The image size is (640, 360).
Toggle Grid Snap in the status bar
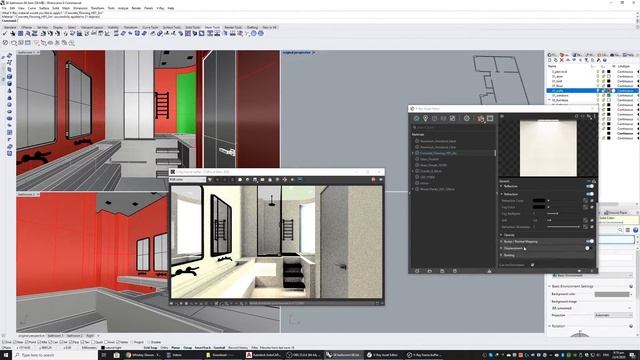point(151,348)
